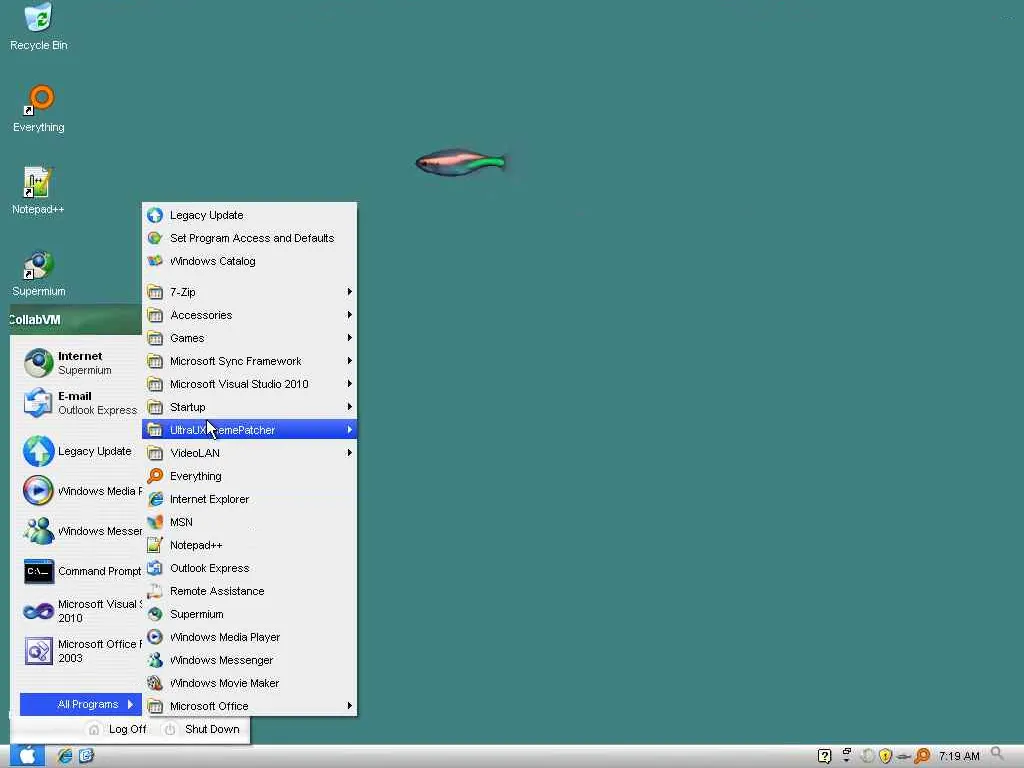Open Windows Movie Maker entry

click(249, 683)
